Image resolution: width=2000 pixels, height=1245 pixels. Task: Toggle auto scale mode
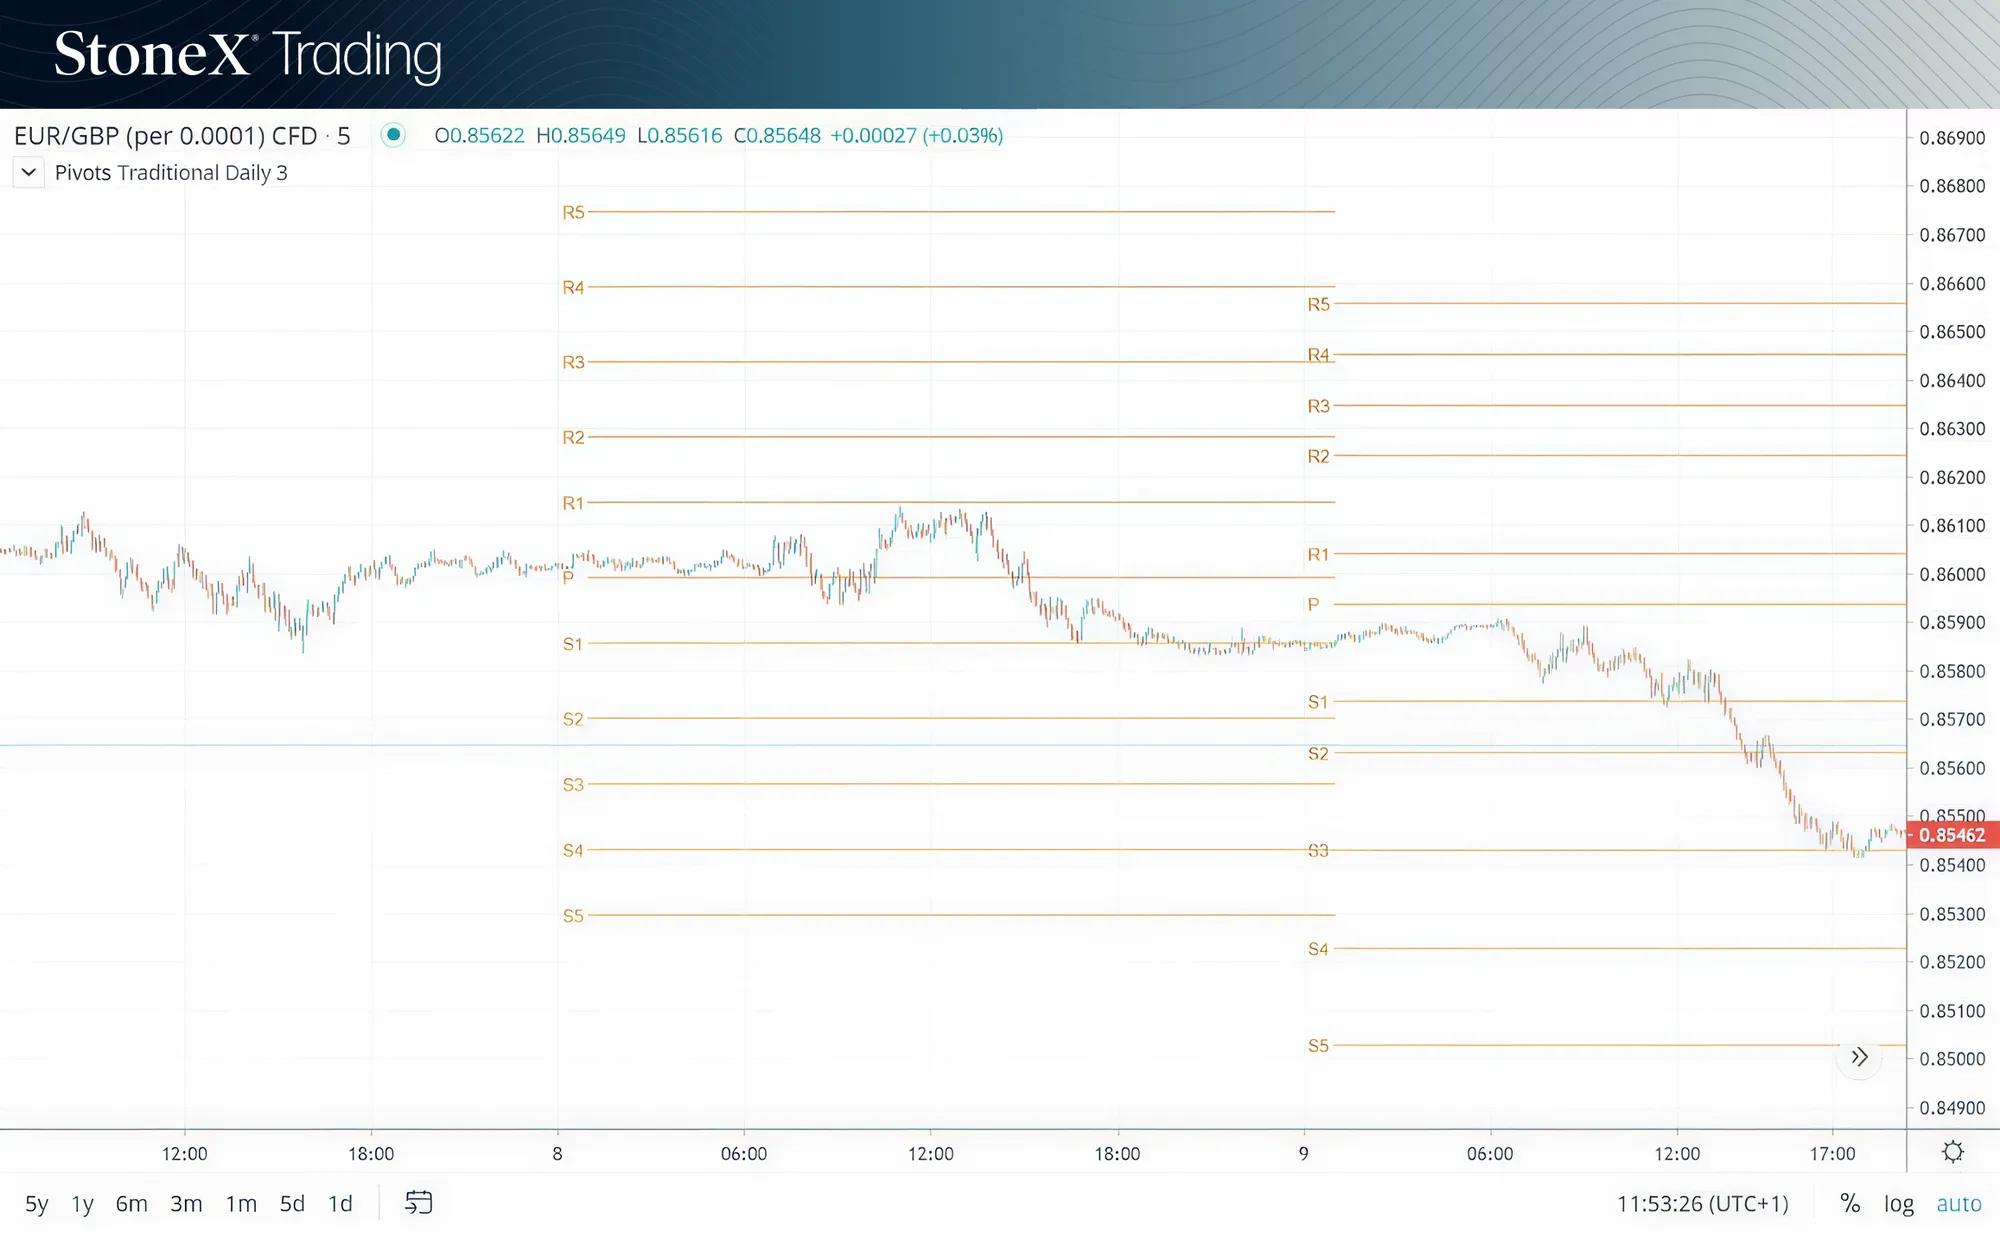pyautogui.click(x=1959, y=1203)
